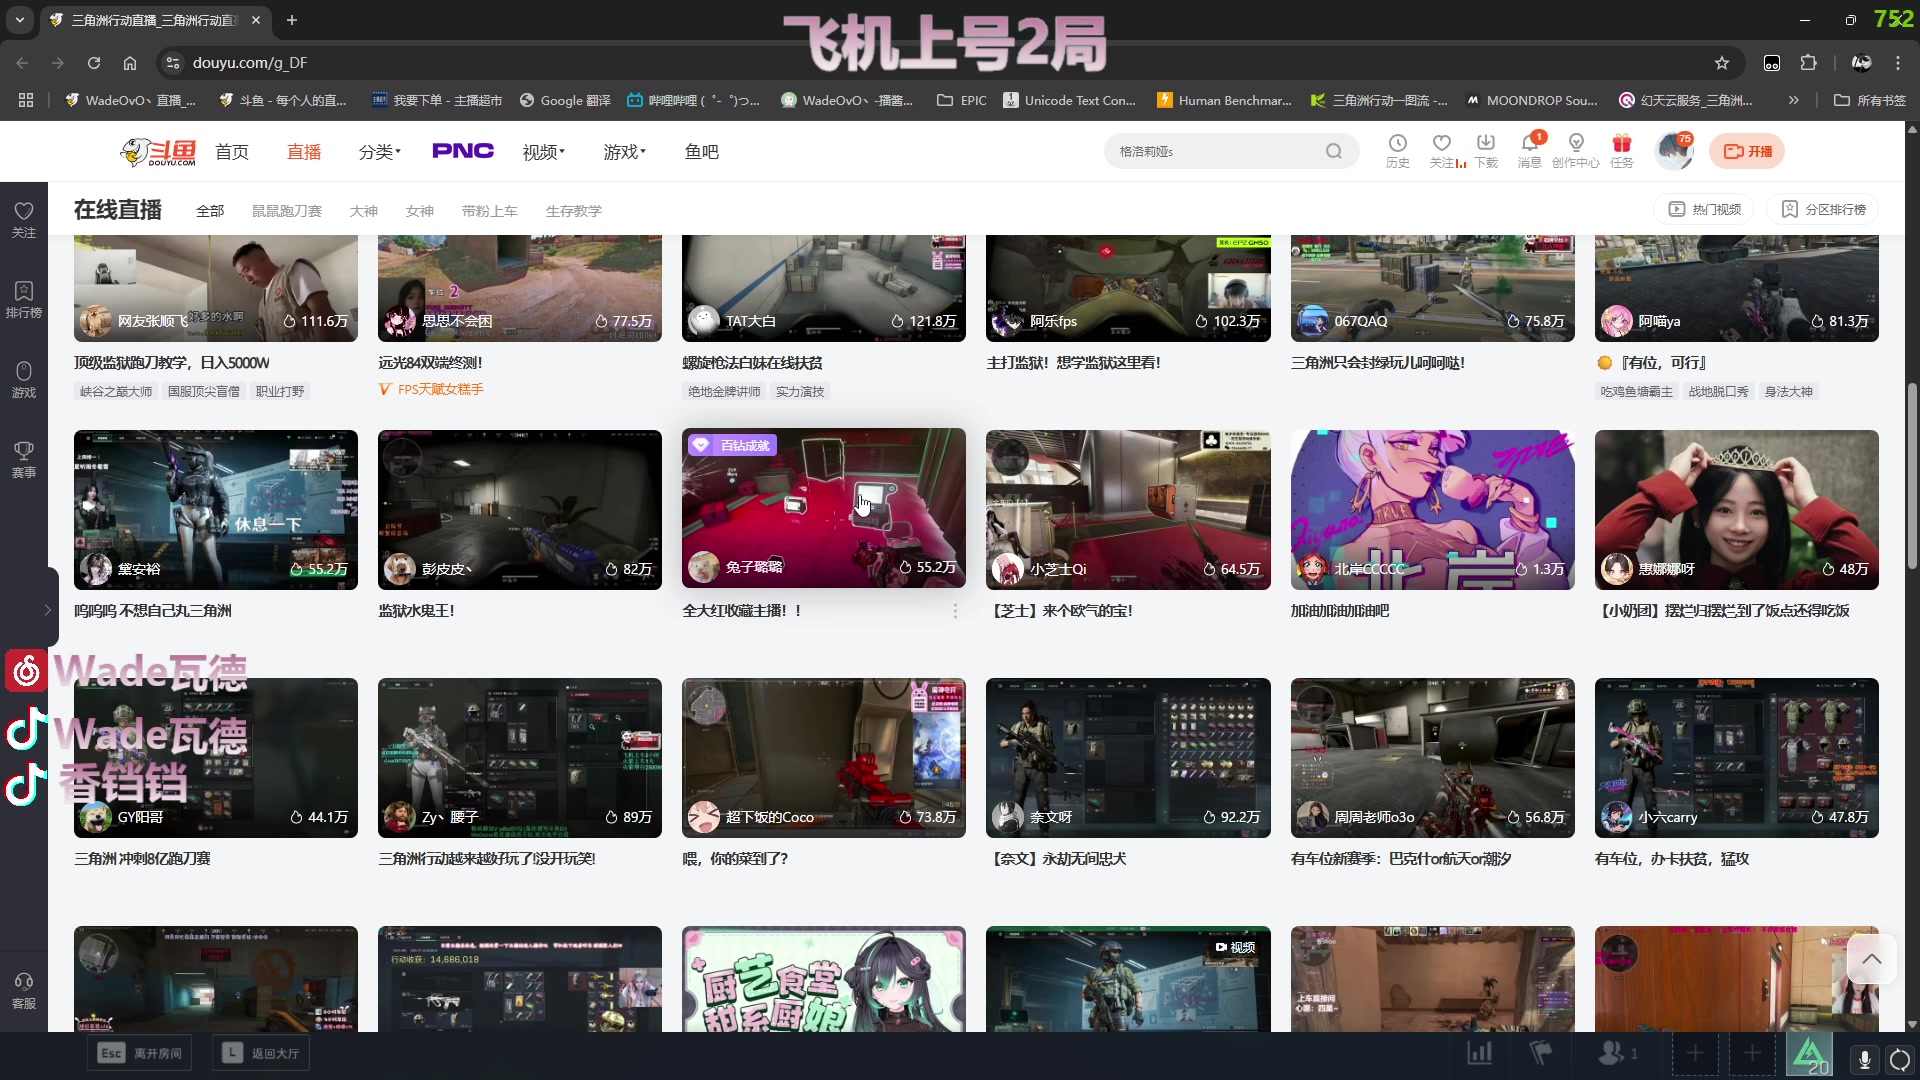Open the 鱼吧 nav item

coord(701,151)
